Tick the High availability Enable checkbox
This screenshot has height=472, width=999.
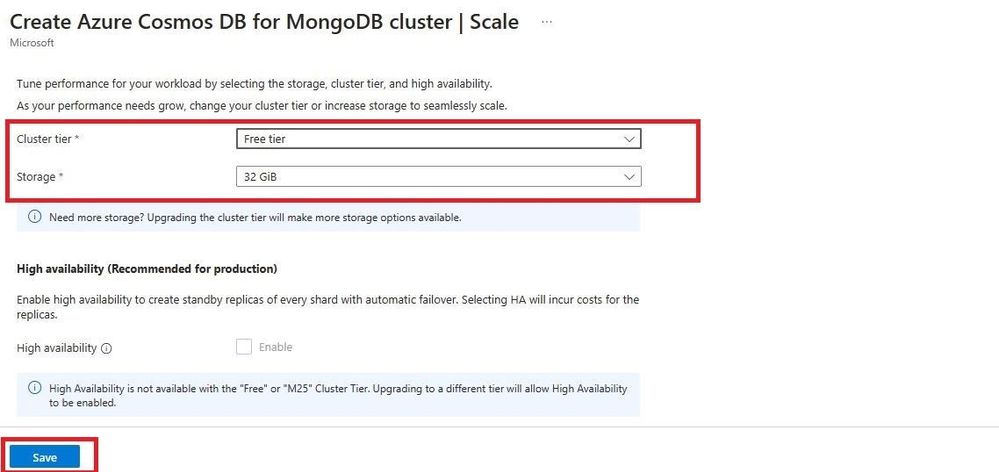coord(244,347)
